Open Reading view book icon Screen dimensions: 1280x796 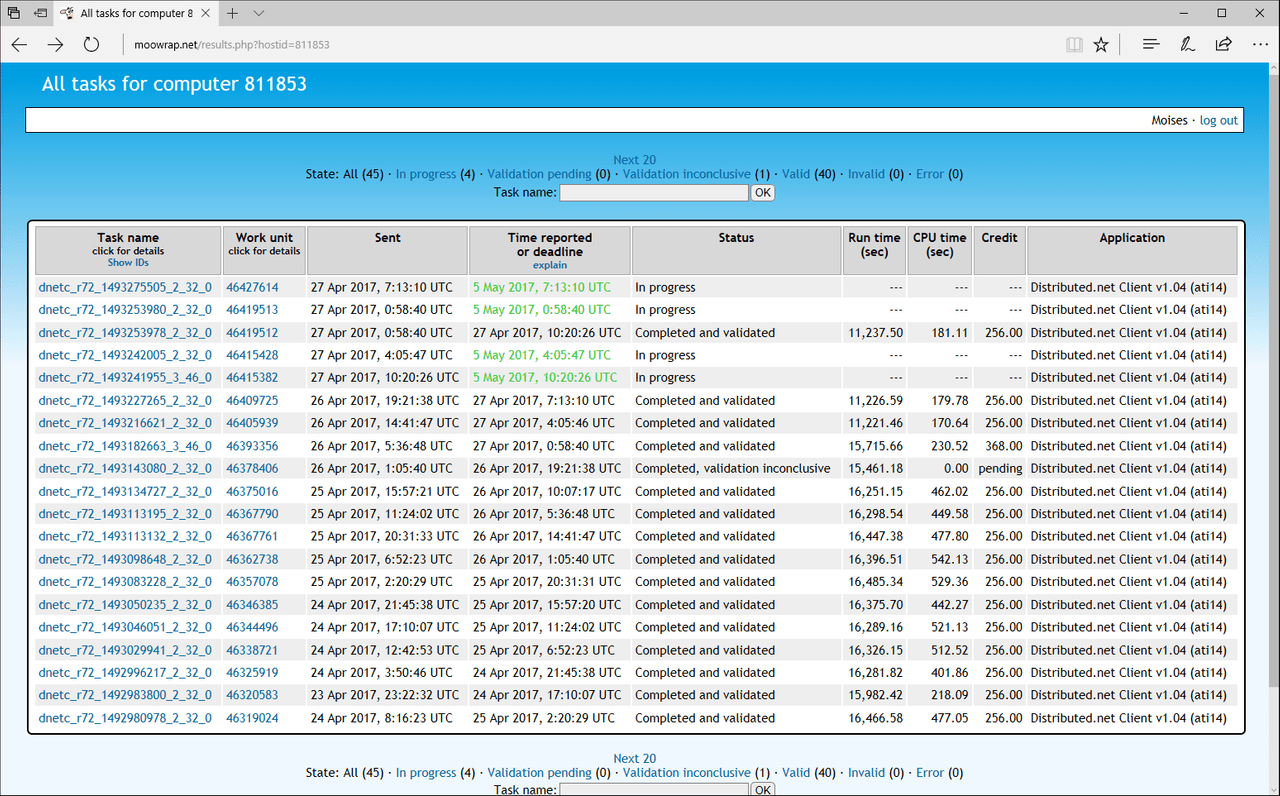point(1074,45)
